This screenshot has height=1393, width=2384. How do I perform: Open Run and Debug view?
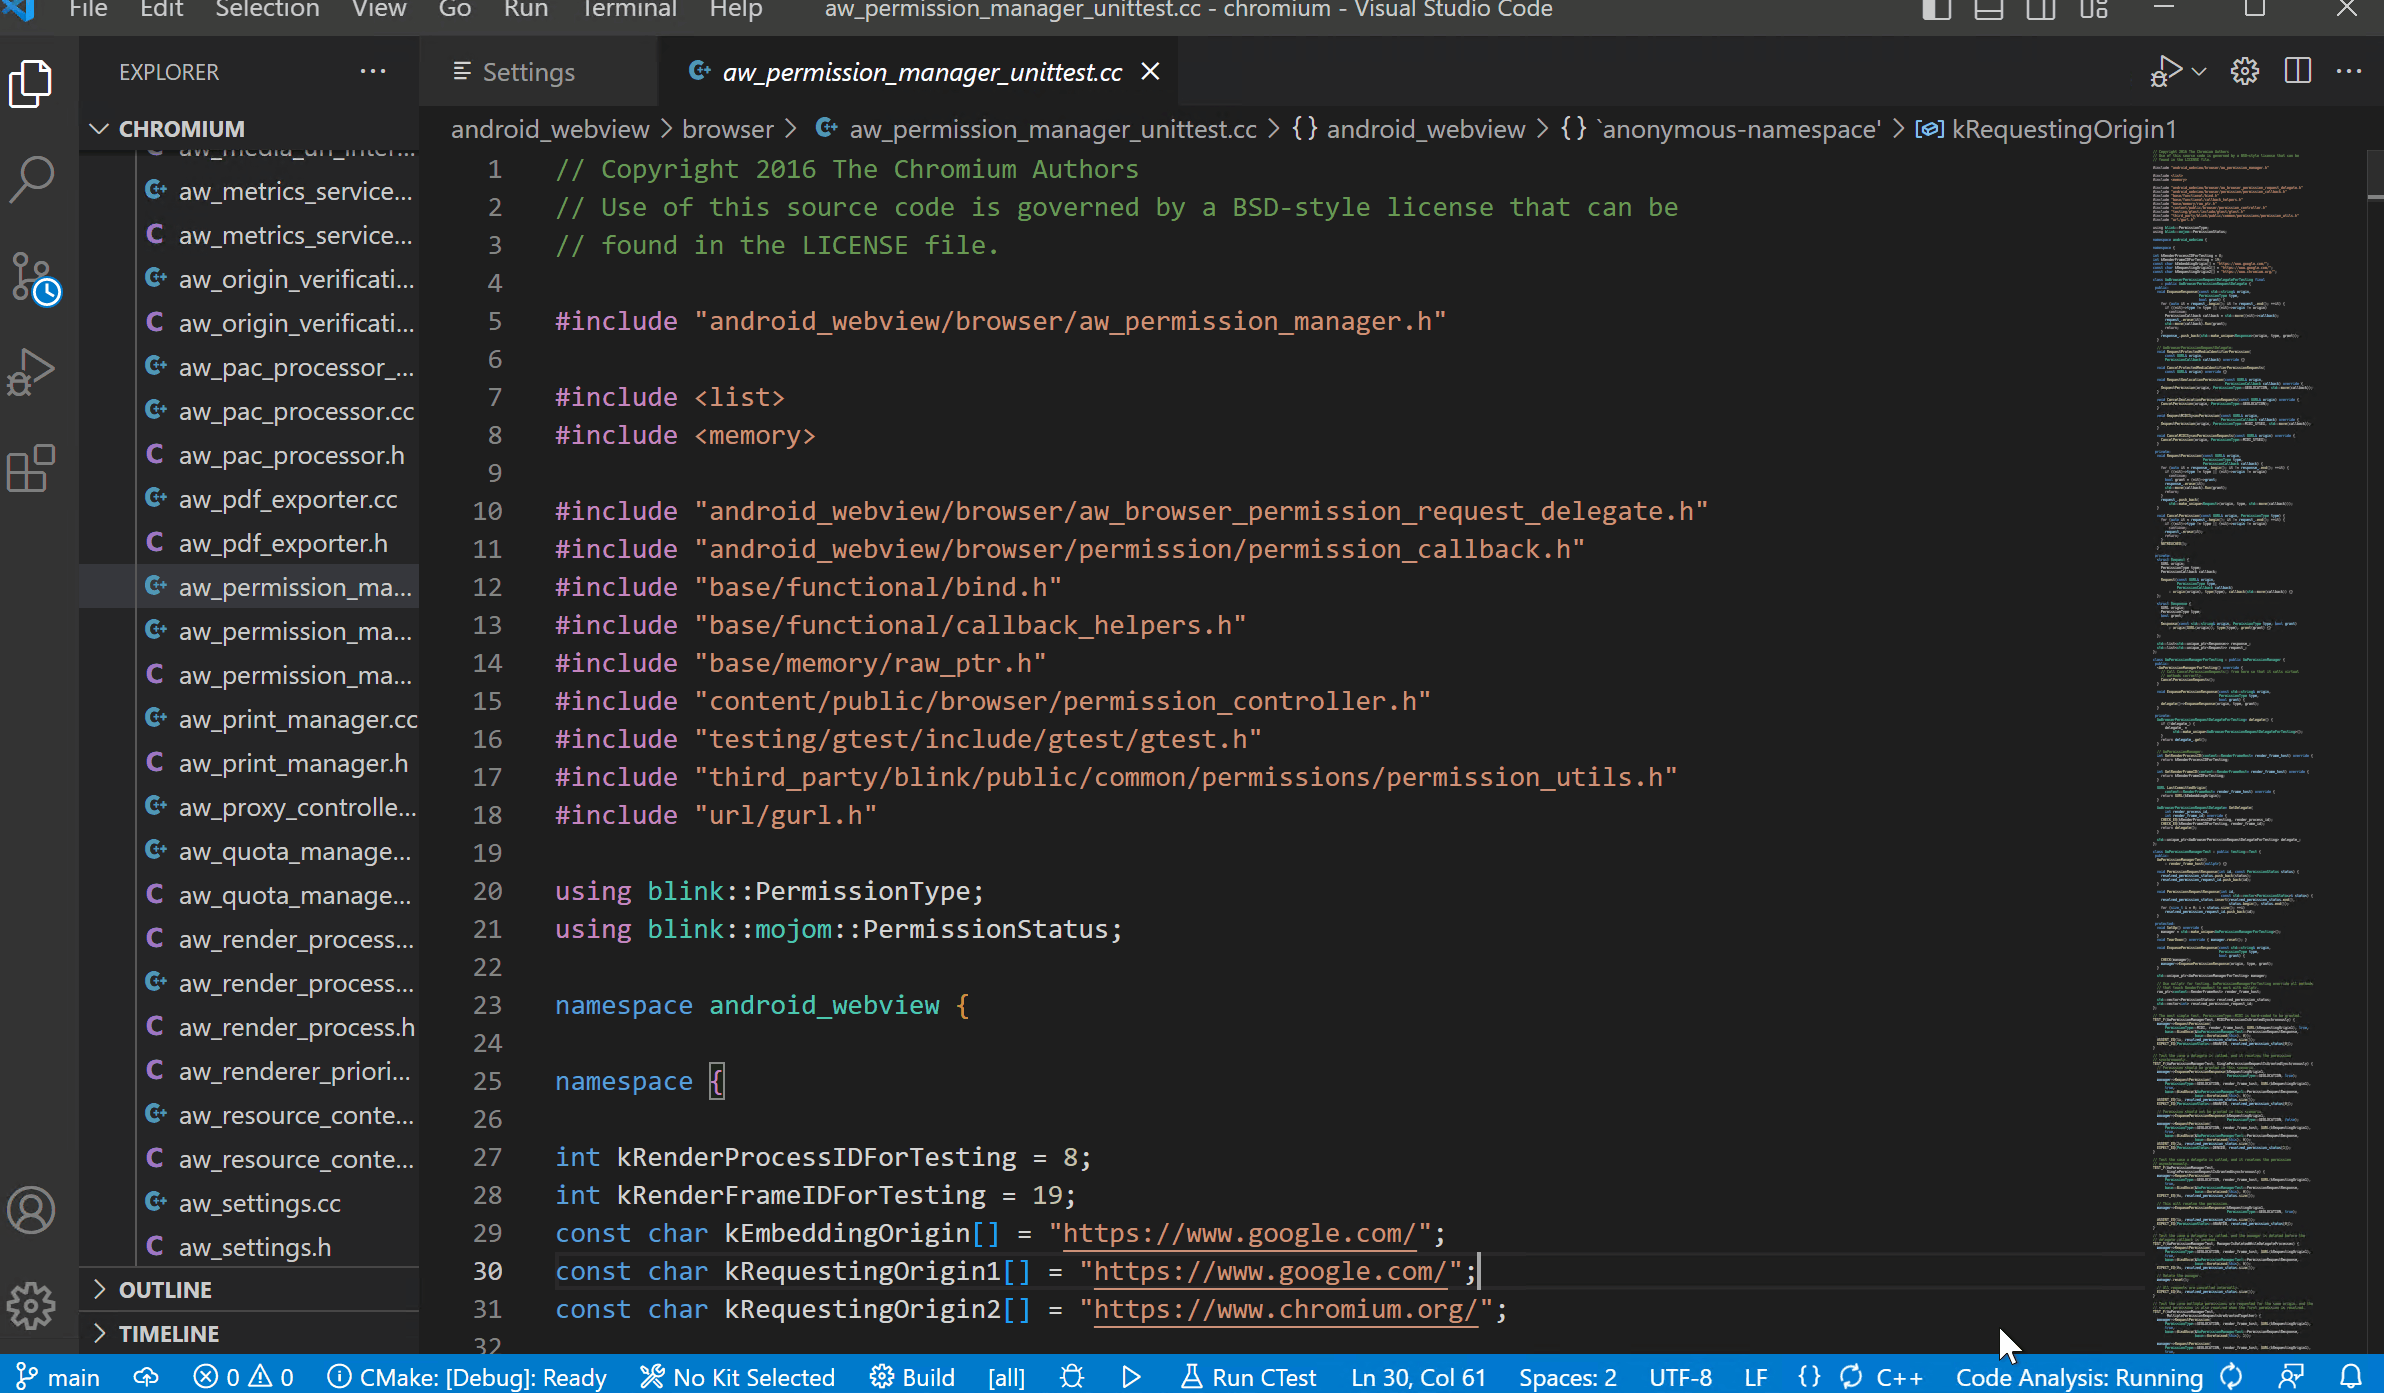click(32, 372)
